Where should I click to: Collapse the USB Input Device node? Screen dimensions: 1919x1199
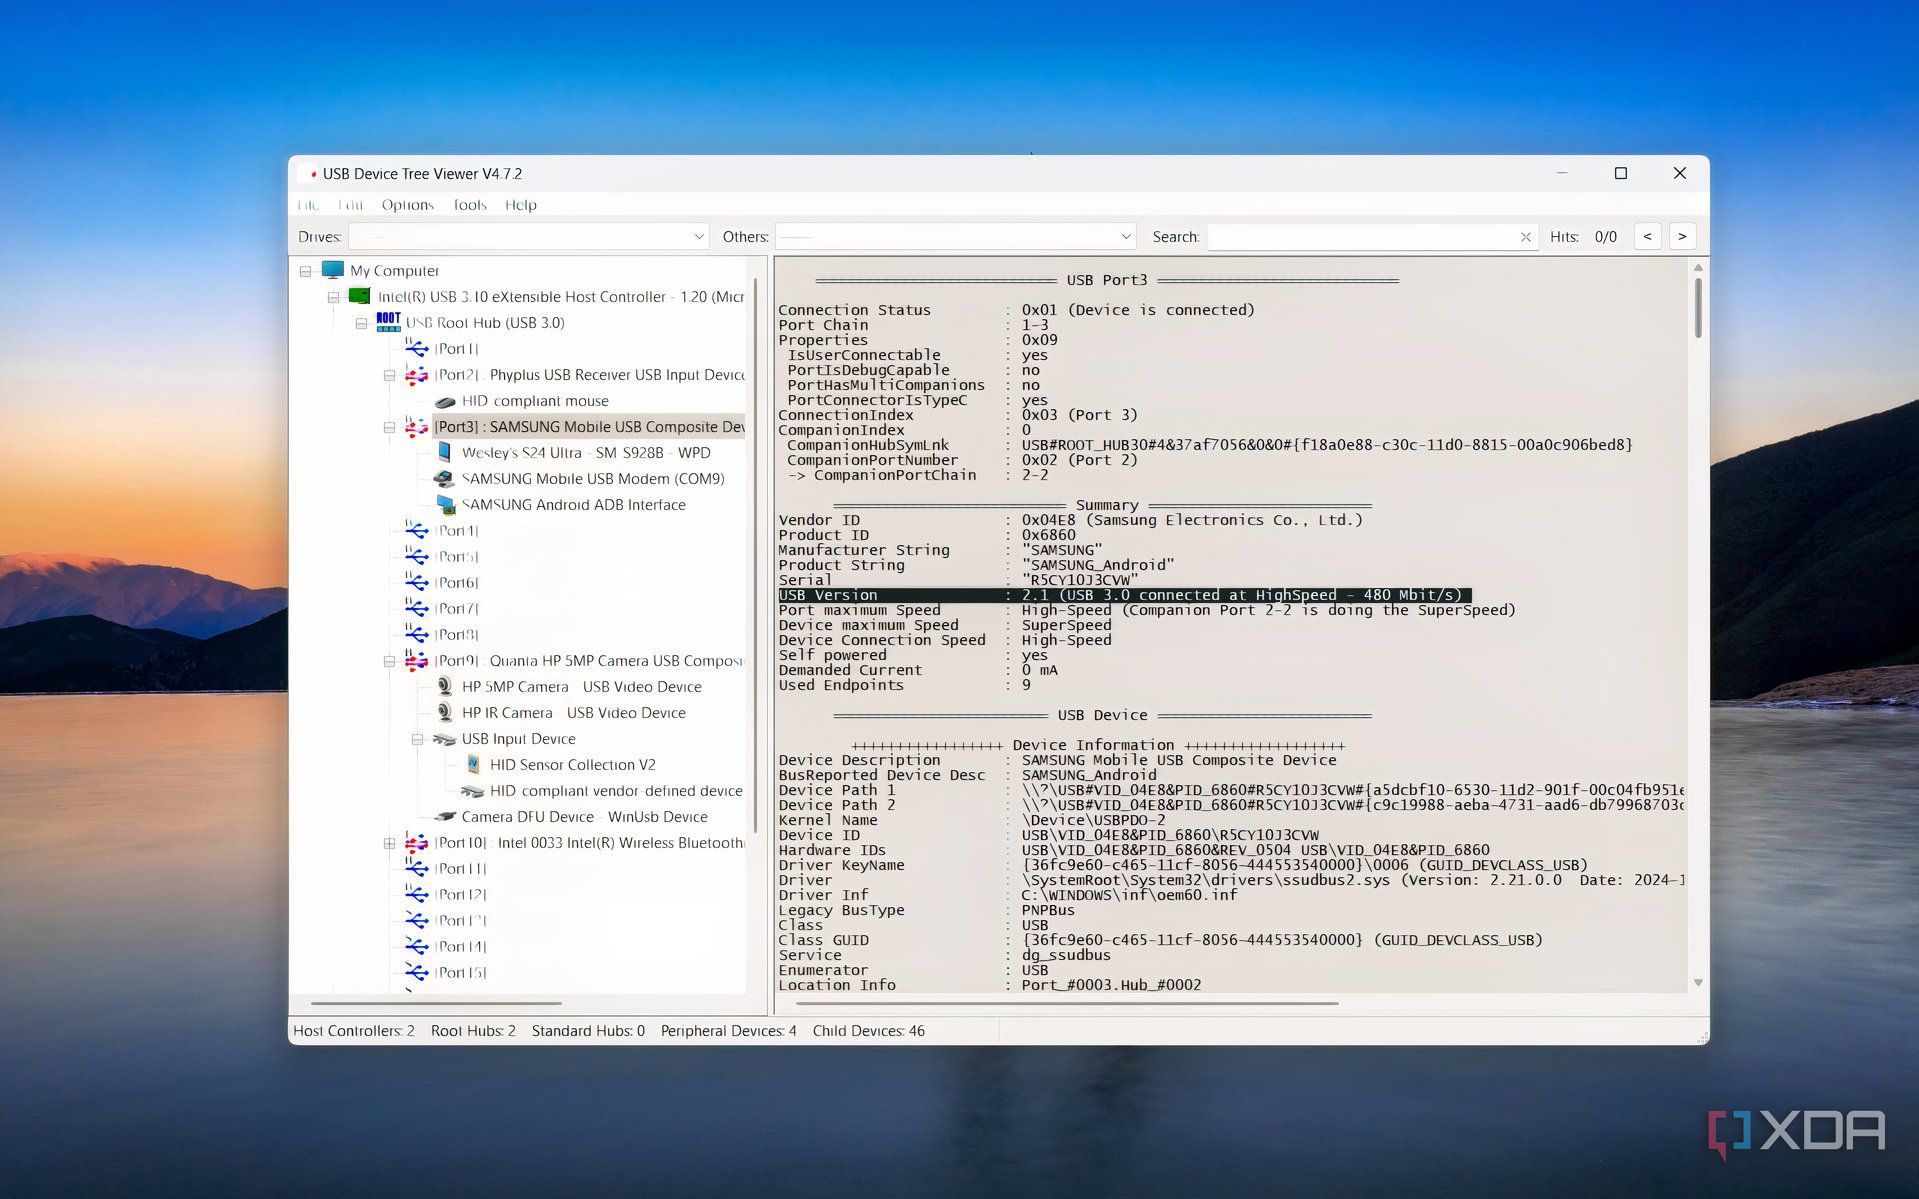[417, 739]
